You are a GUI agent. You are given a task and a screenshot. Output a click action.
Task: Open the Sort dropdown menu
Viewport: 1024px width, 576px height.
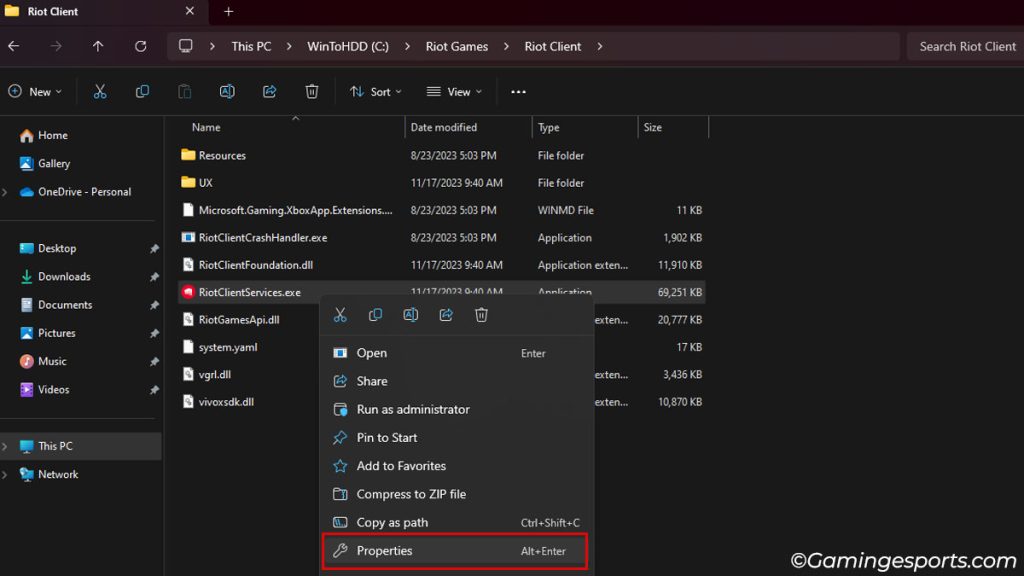point(376,92)
